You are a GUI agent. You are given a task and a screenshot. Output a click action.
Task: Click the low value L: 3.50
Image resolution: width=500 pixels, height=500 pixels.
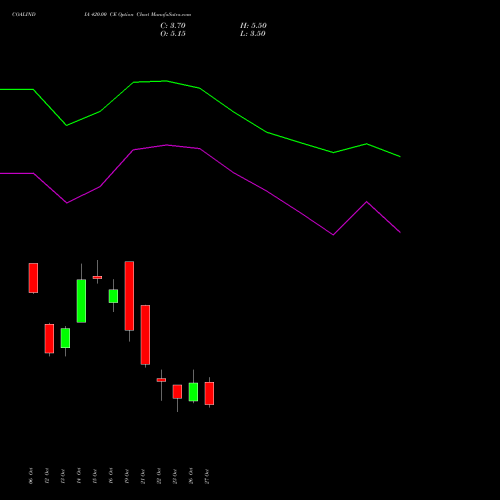(253, 34)
